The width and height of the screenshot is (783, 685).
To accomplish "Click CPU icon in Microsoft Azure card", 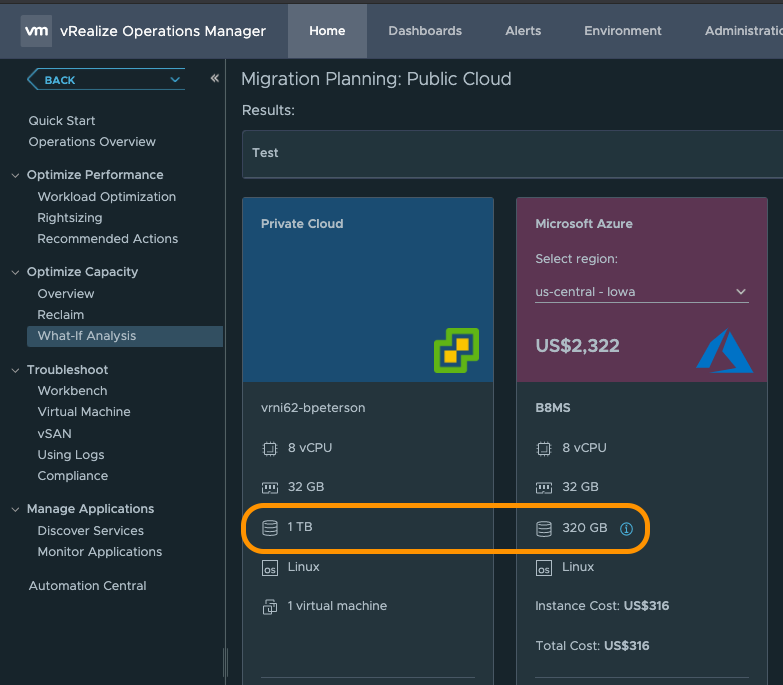I will pyautogui.click(x=544, y=449).
